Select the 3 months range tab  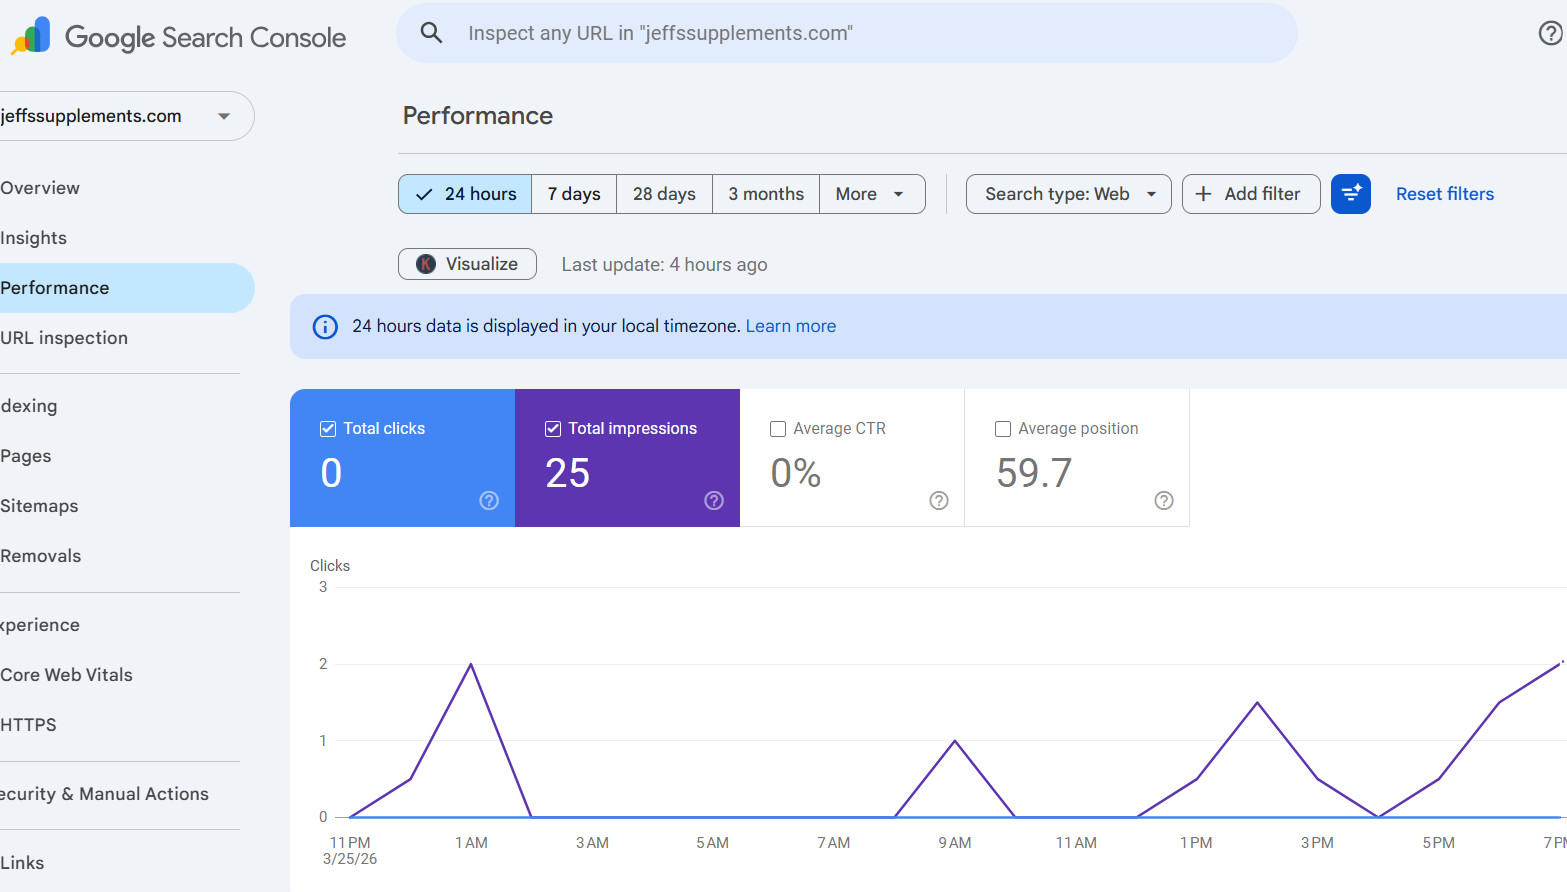[766, 194]
